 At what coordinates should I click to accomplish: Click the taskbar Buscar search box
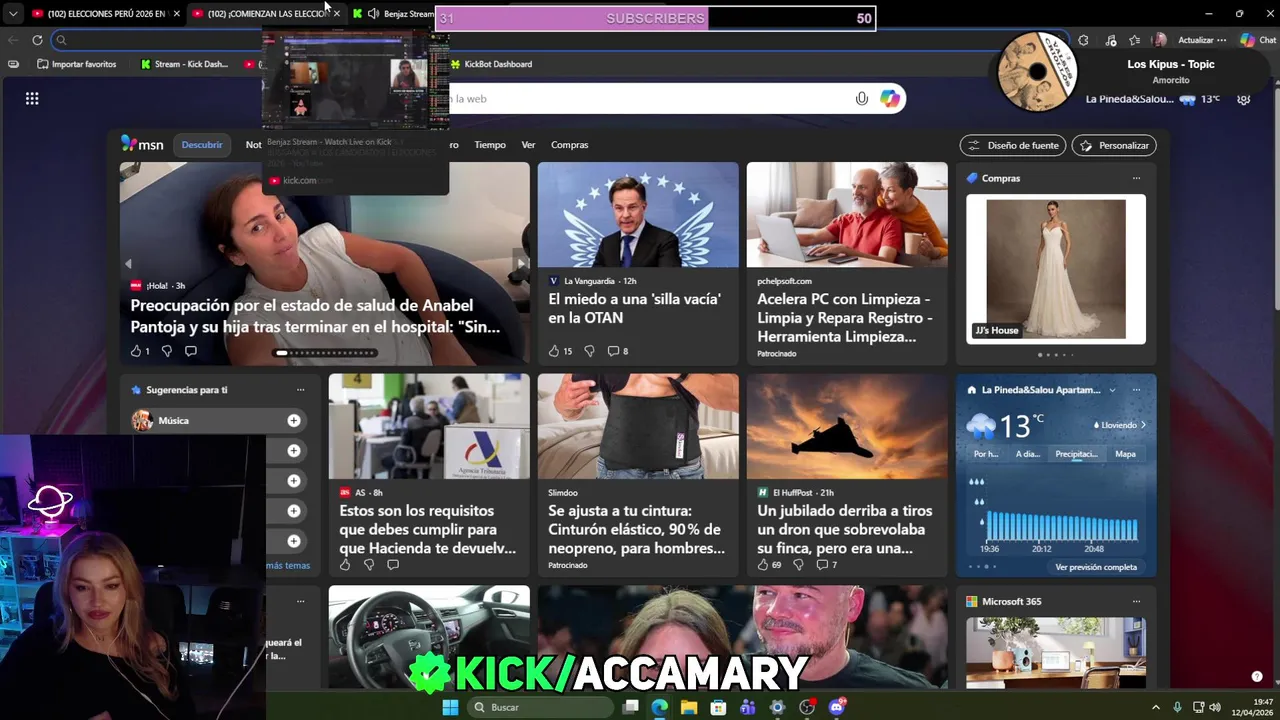(x=540, y=707)
